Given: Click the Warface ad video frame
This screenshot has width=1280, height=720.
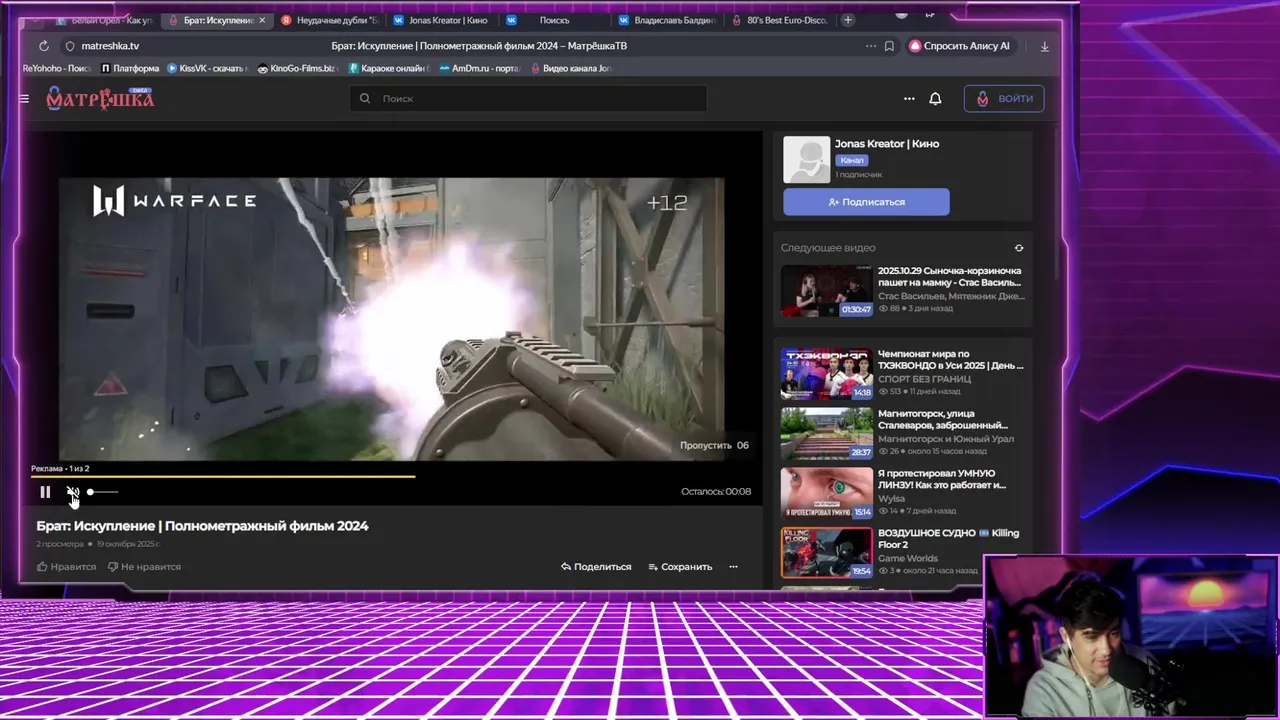Looking at the screenshot, I should [x=391, y=319].
